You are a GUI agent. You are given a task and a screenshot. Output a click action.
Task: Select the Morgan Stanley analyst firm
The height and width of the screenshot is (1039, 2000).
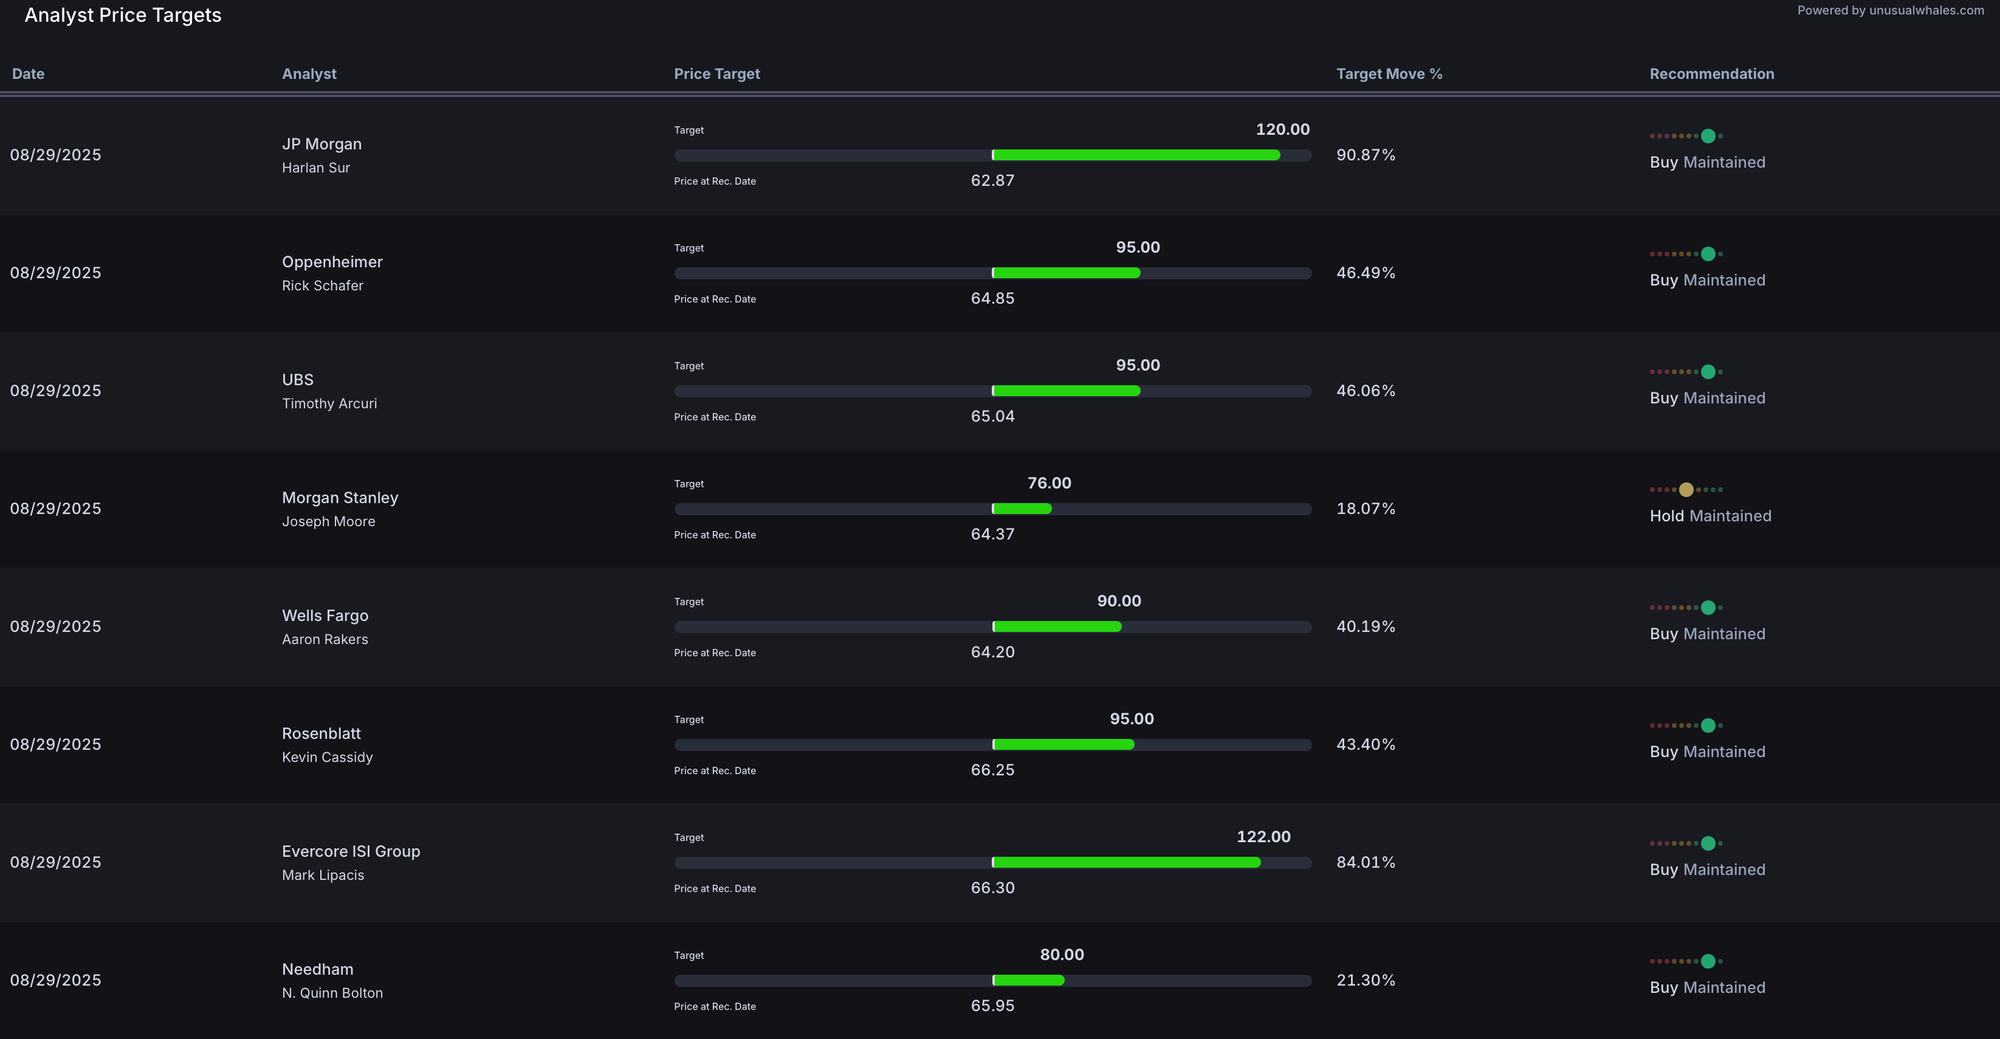point(340,498)
